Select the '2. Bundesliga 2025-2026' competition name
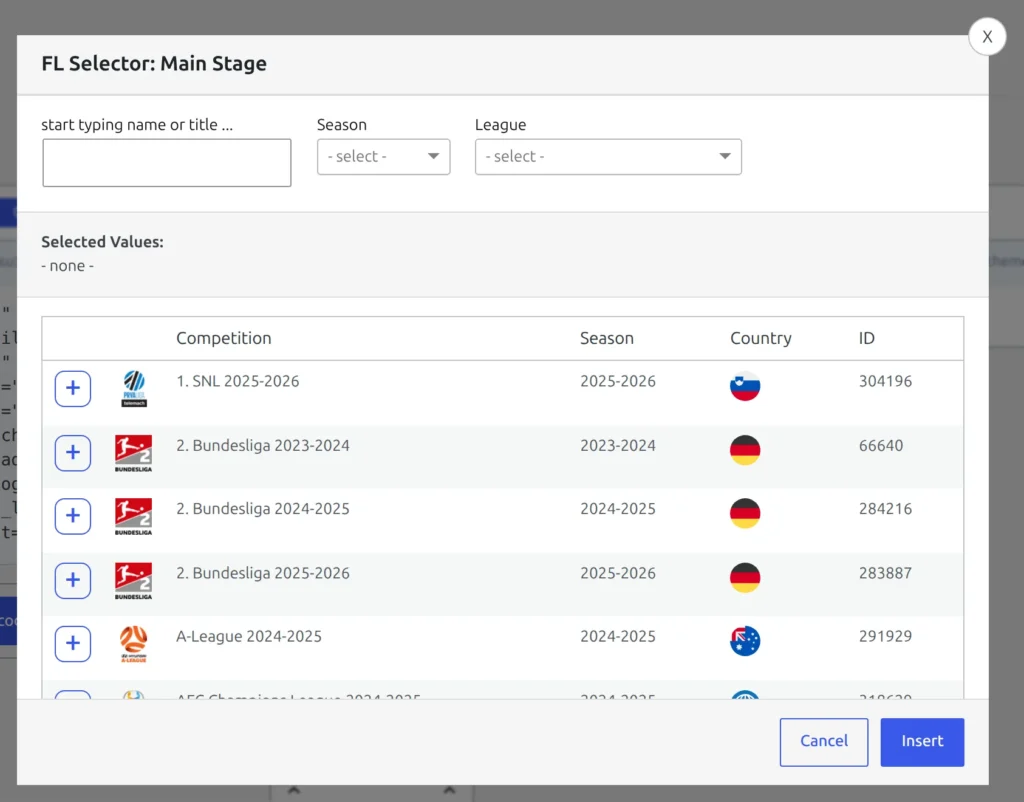Screen dimensions: 1024x802 pos(263,573)
